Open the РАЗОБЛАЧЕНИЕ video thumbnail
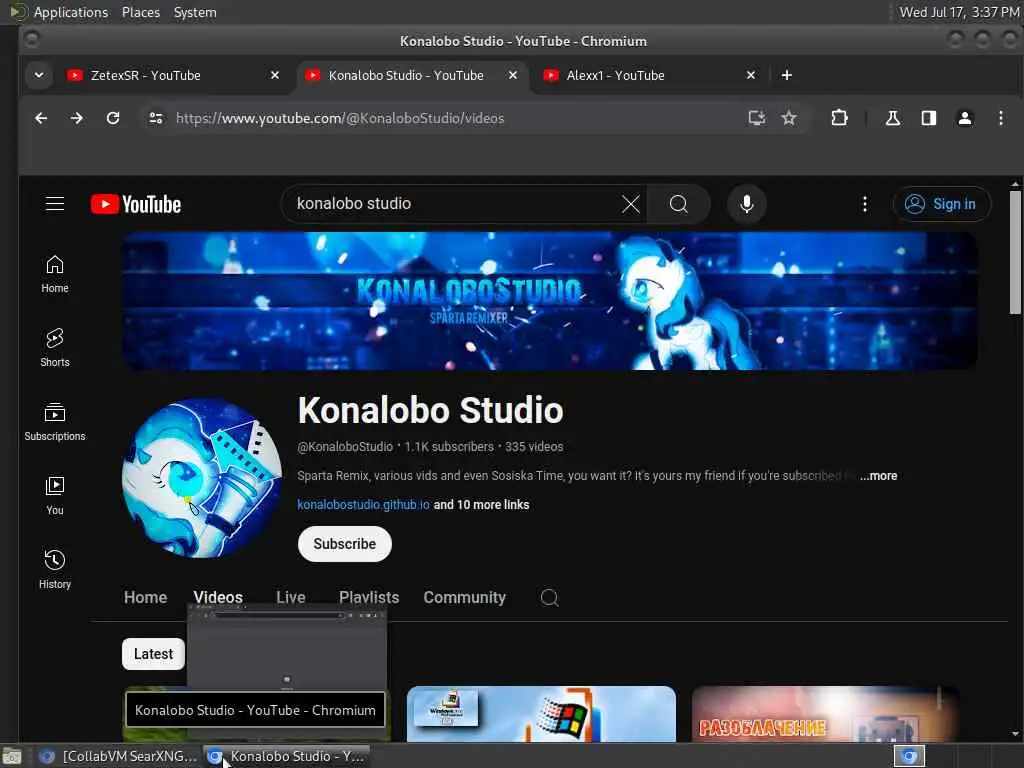The image size is (1024, 768). tap(826, 714)
